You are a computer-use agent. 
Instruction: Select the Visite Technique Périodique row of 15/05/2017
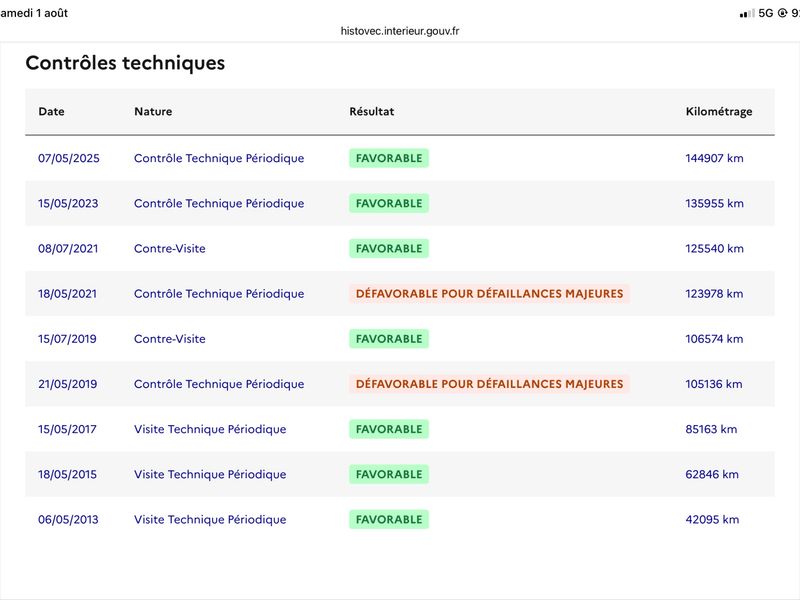coord(400,429)
